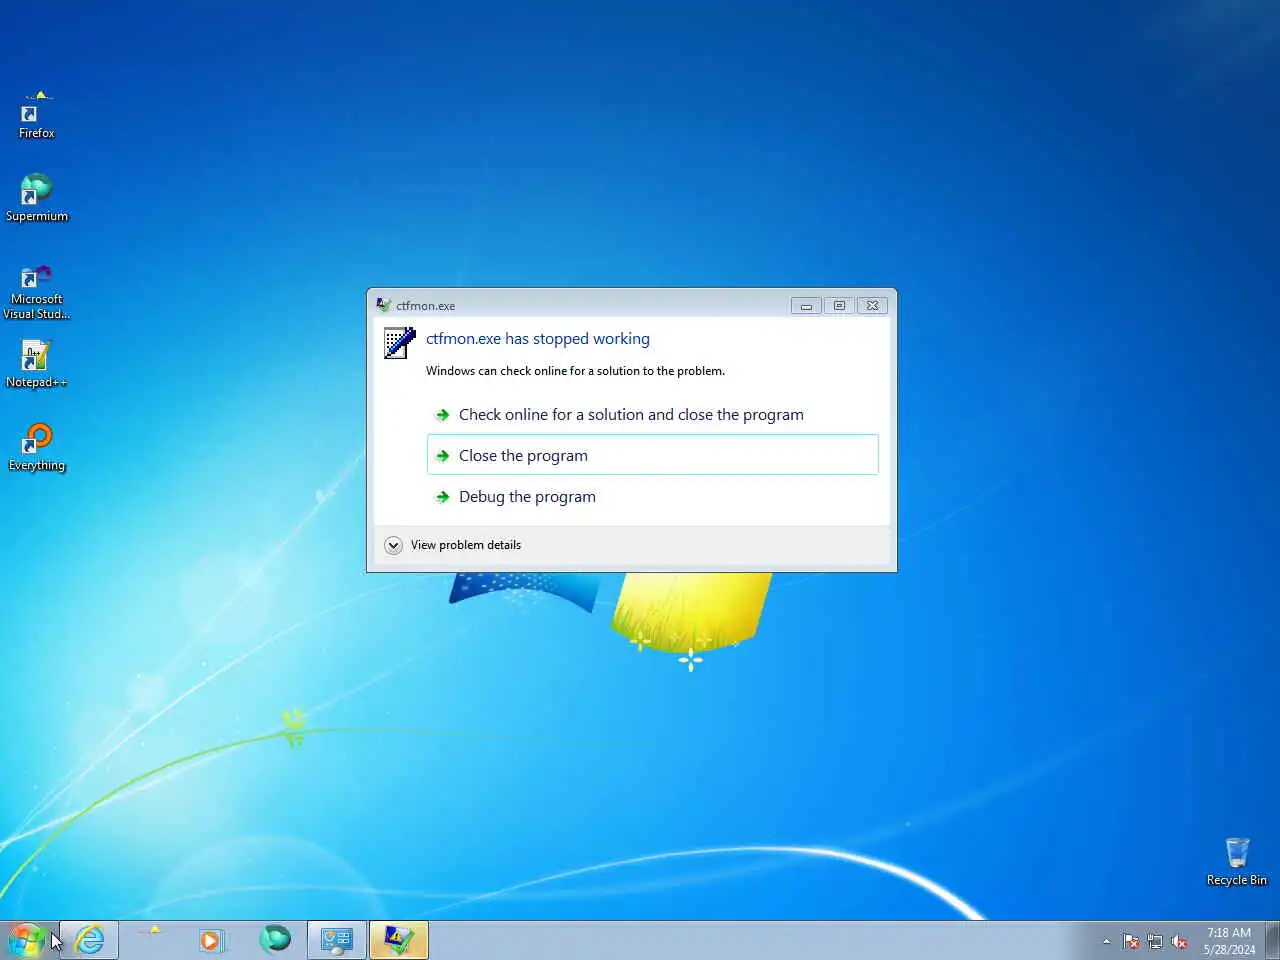
Task: Open Windows Media Player from the taskbar
Action: pos(212,940)
